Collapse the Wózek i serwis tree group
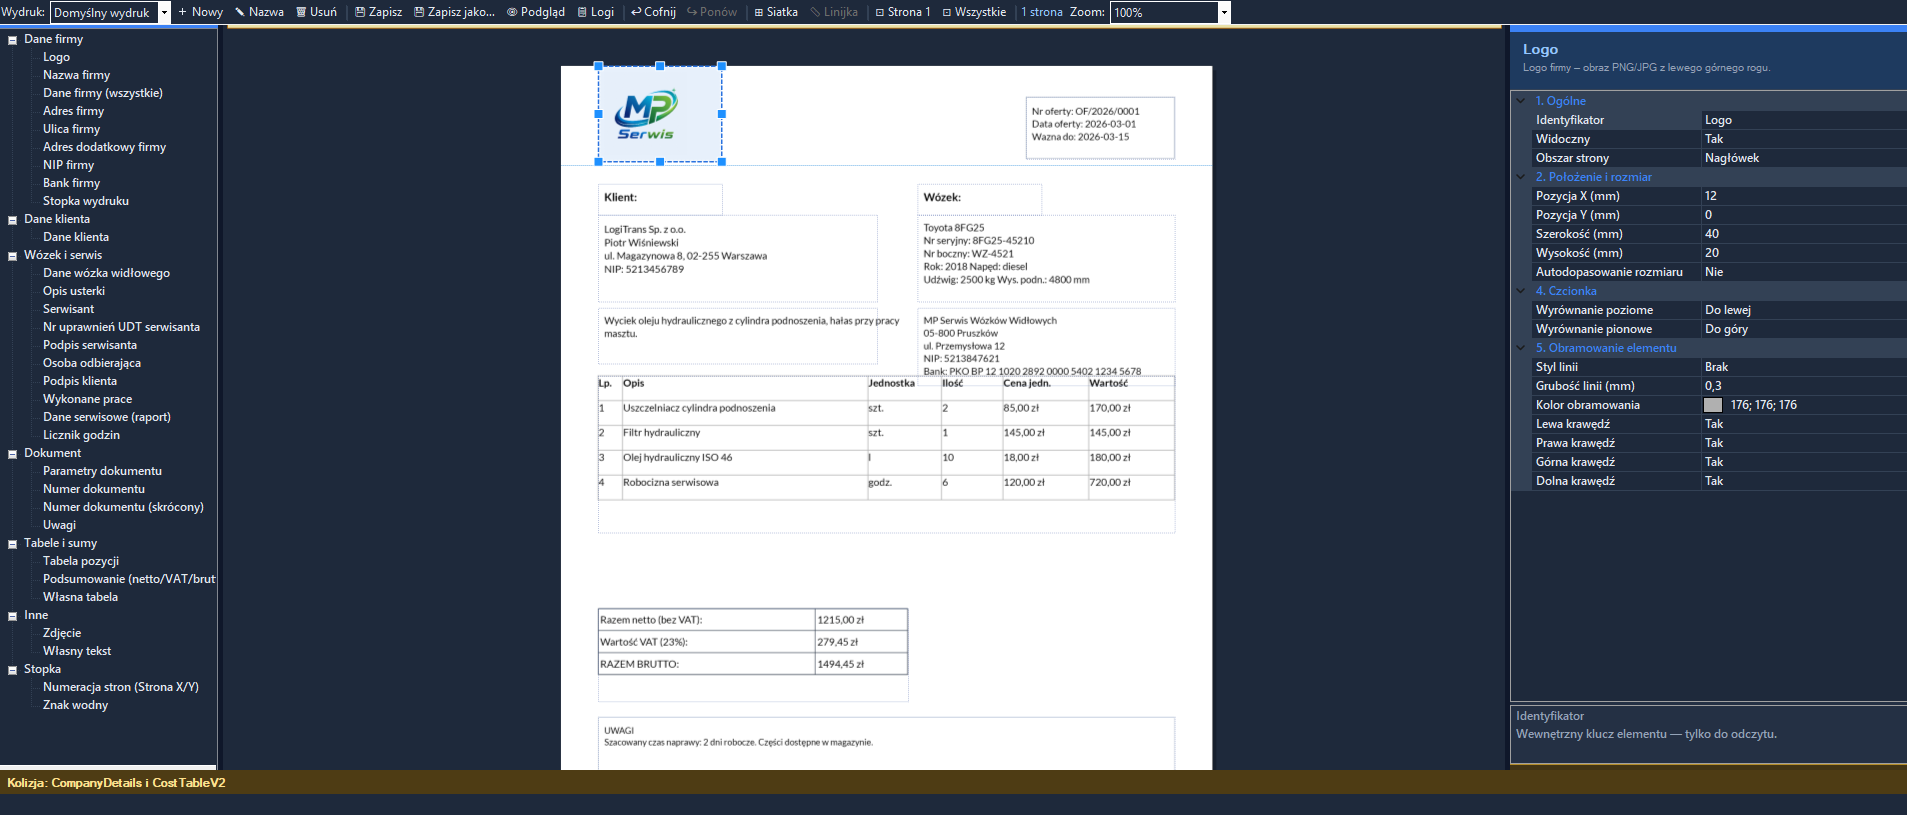 (x=13, y=256)
